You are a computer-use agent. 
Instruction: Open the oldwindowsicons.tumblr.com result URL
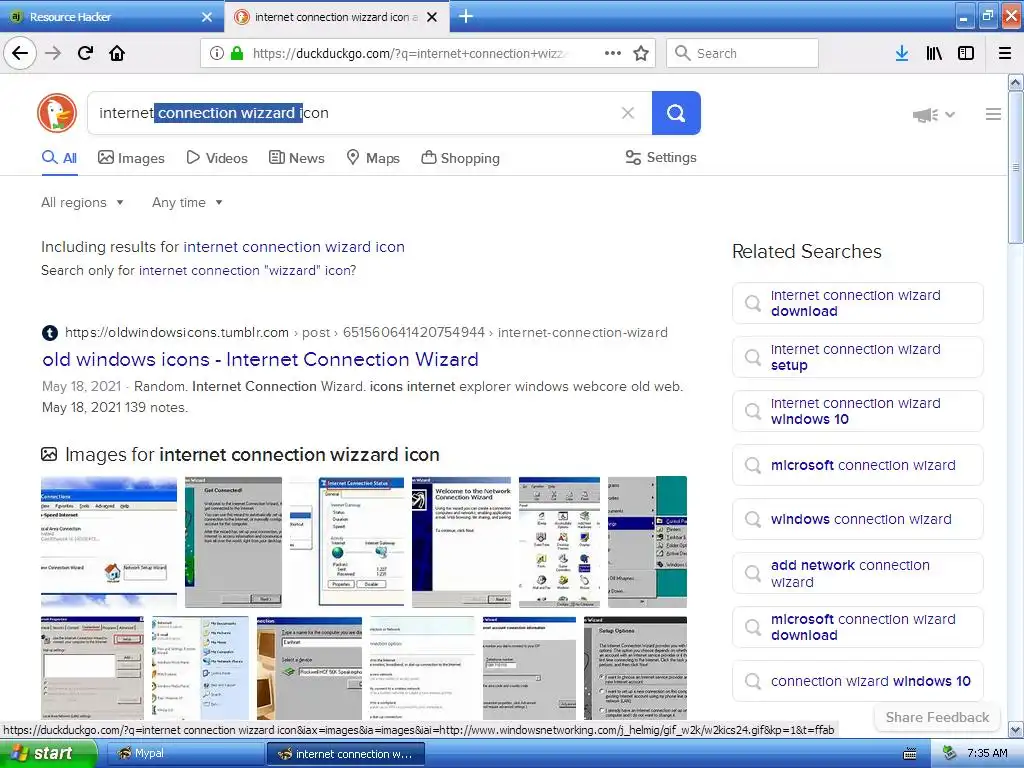point(366,332)
